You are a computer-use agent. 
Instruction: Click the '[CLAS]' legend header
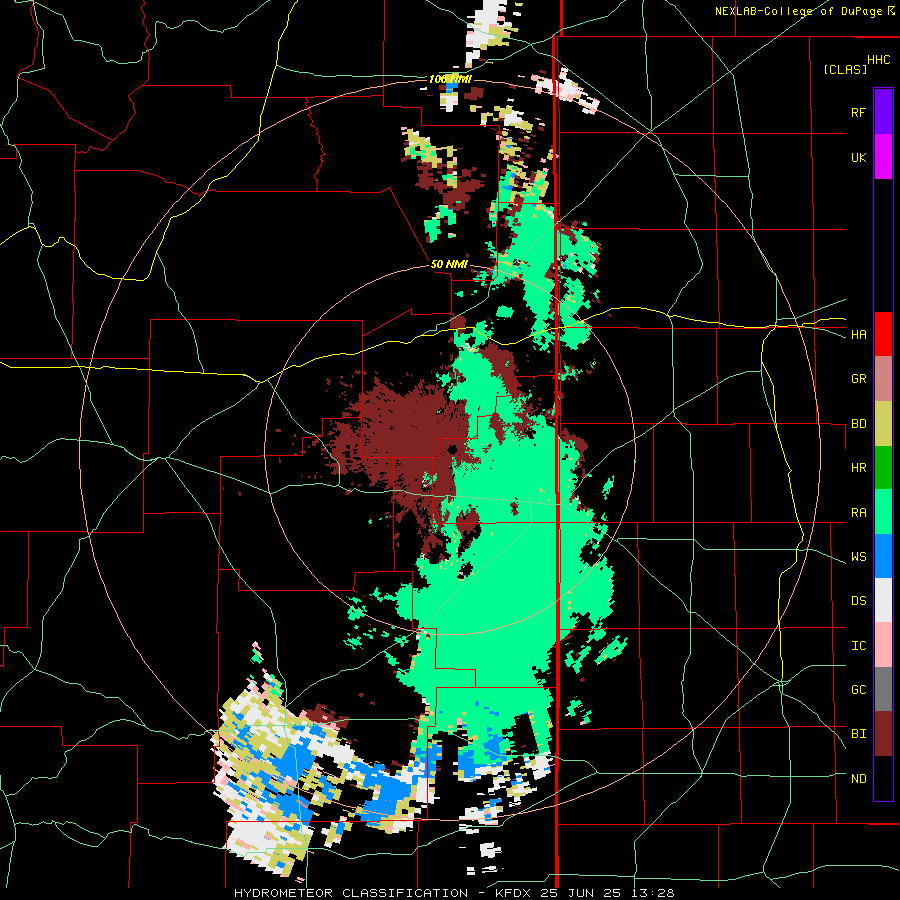pos(845,69)
